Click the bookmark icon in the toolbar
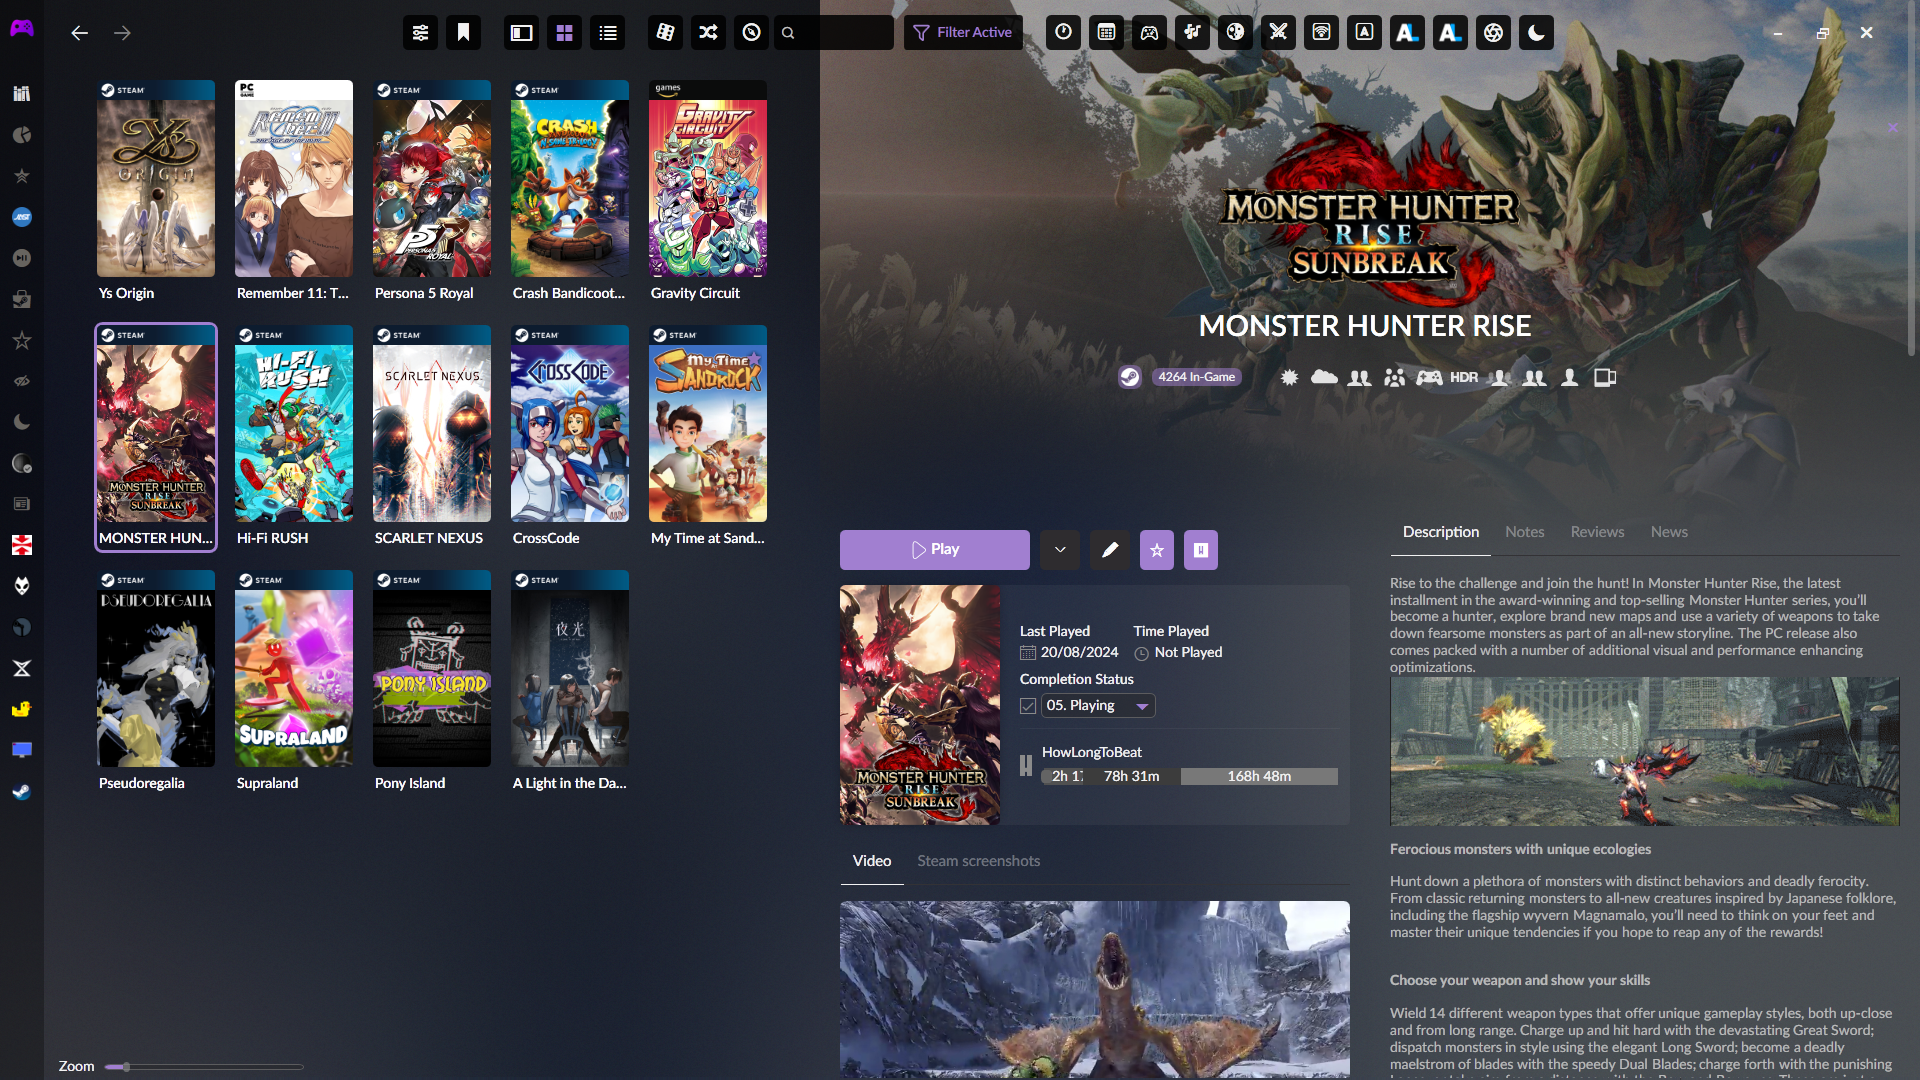 click(463, 33)
